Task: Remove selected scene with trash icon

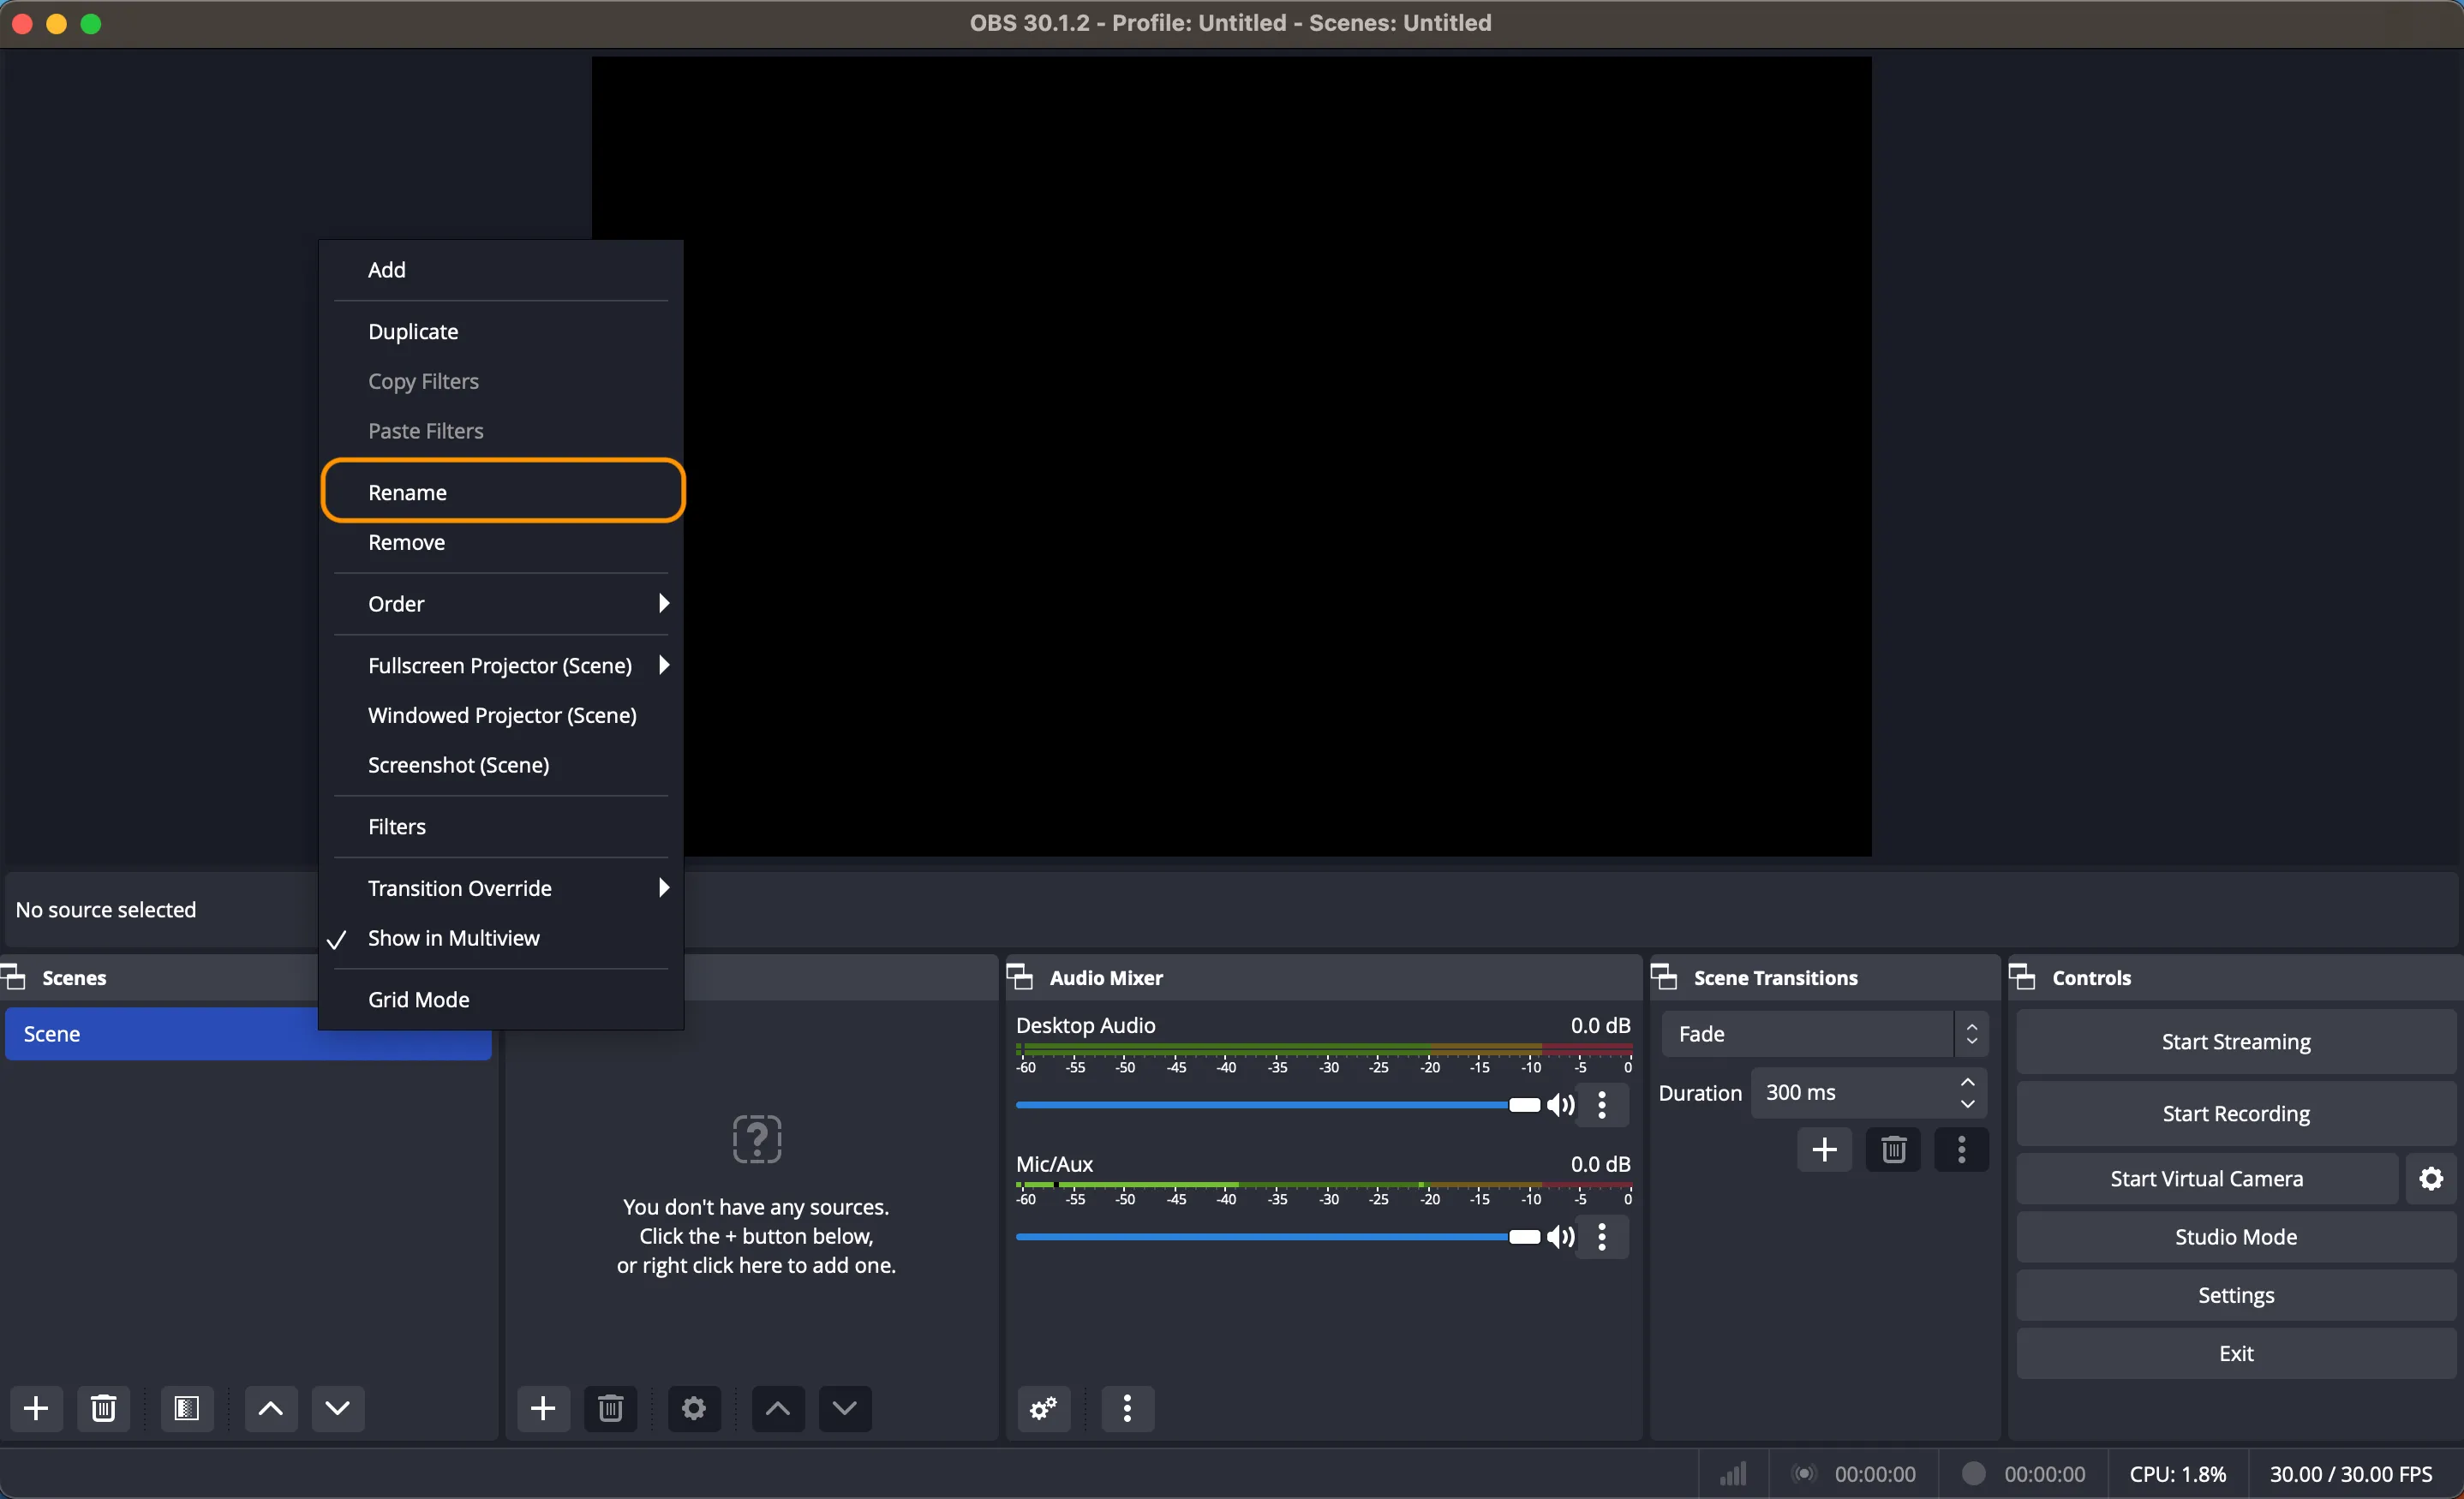Action: [103, 1408]
